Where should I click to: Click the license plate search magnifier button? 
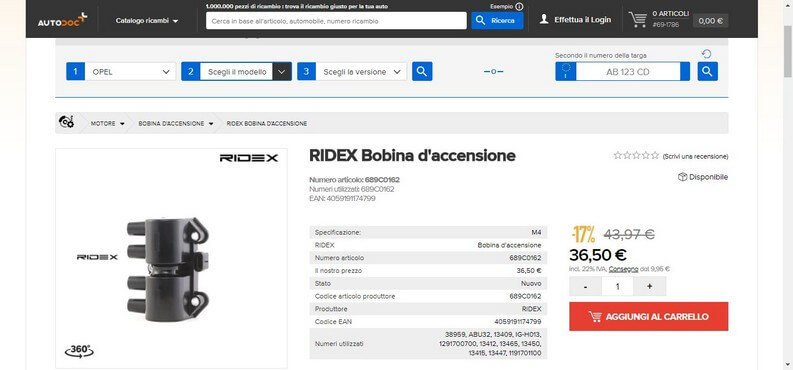(708, 72)
